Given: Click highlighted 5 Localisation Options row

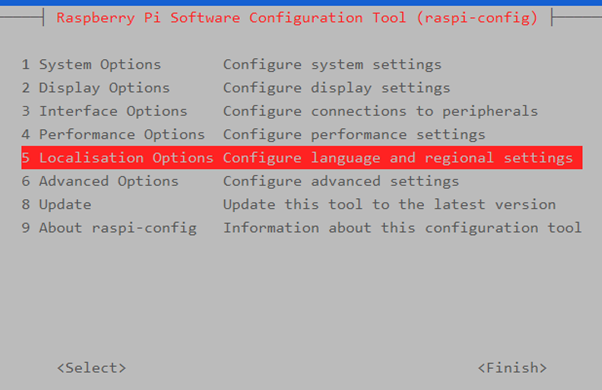Looking at the screenshot, I should coord(302,157).
